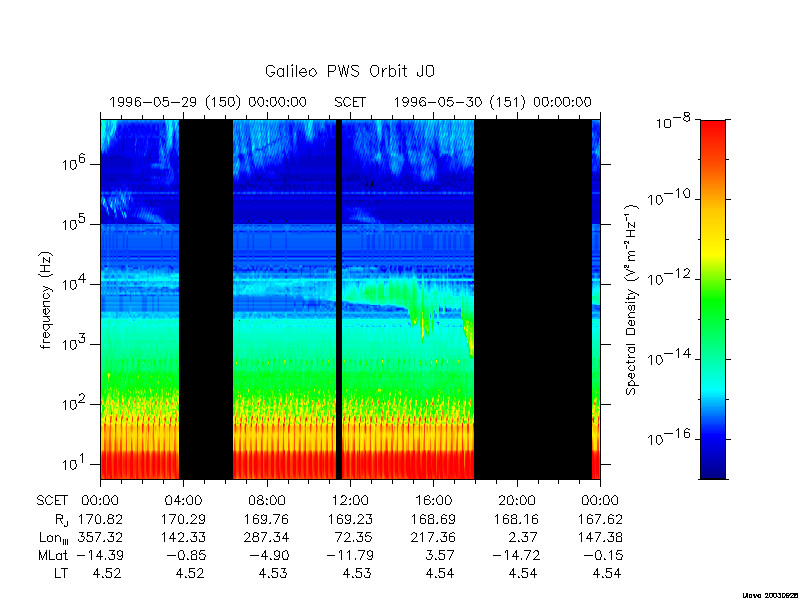Image resolution: width=800 pixels, height=600 pixels.
Task: Click the SCET time label '04:00'
Action: [184, 501]
